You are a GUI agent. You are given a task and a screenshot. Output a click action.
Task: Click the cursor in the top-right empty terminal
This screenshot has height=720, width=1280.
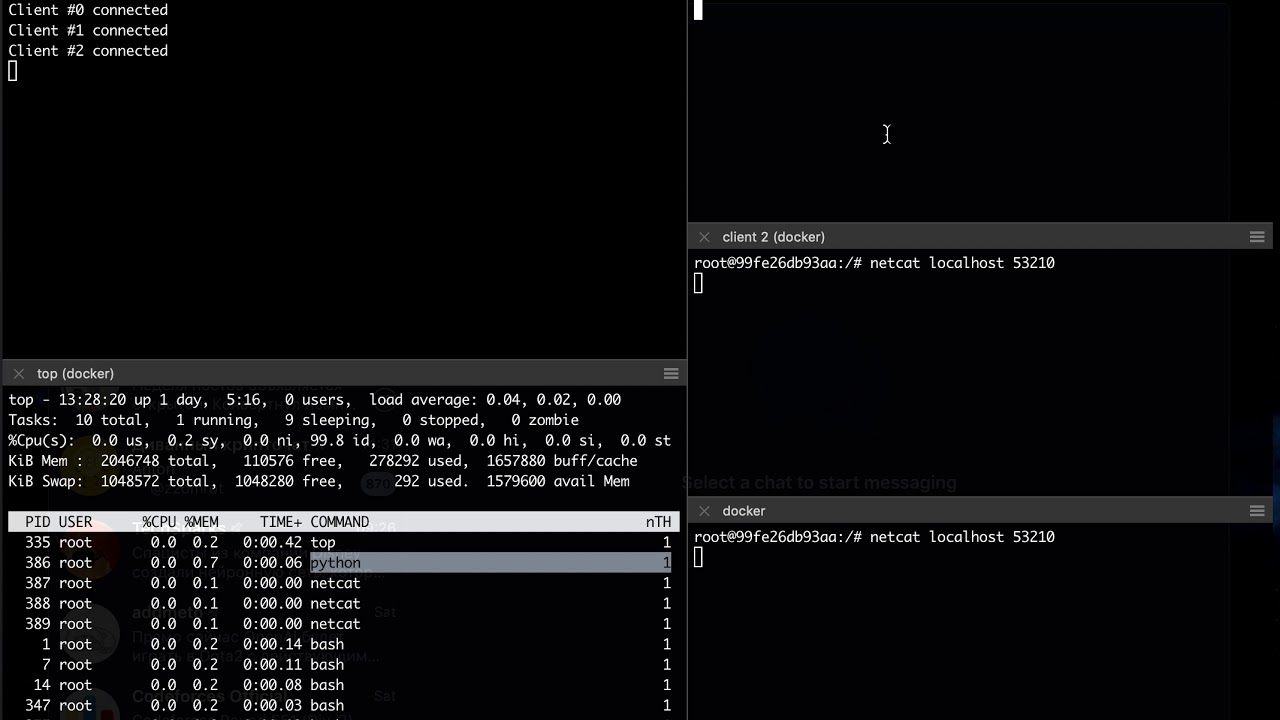(698, 10)
